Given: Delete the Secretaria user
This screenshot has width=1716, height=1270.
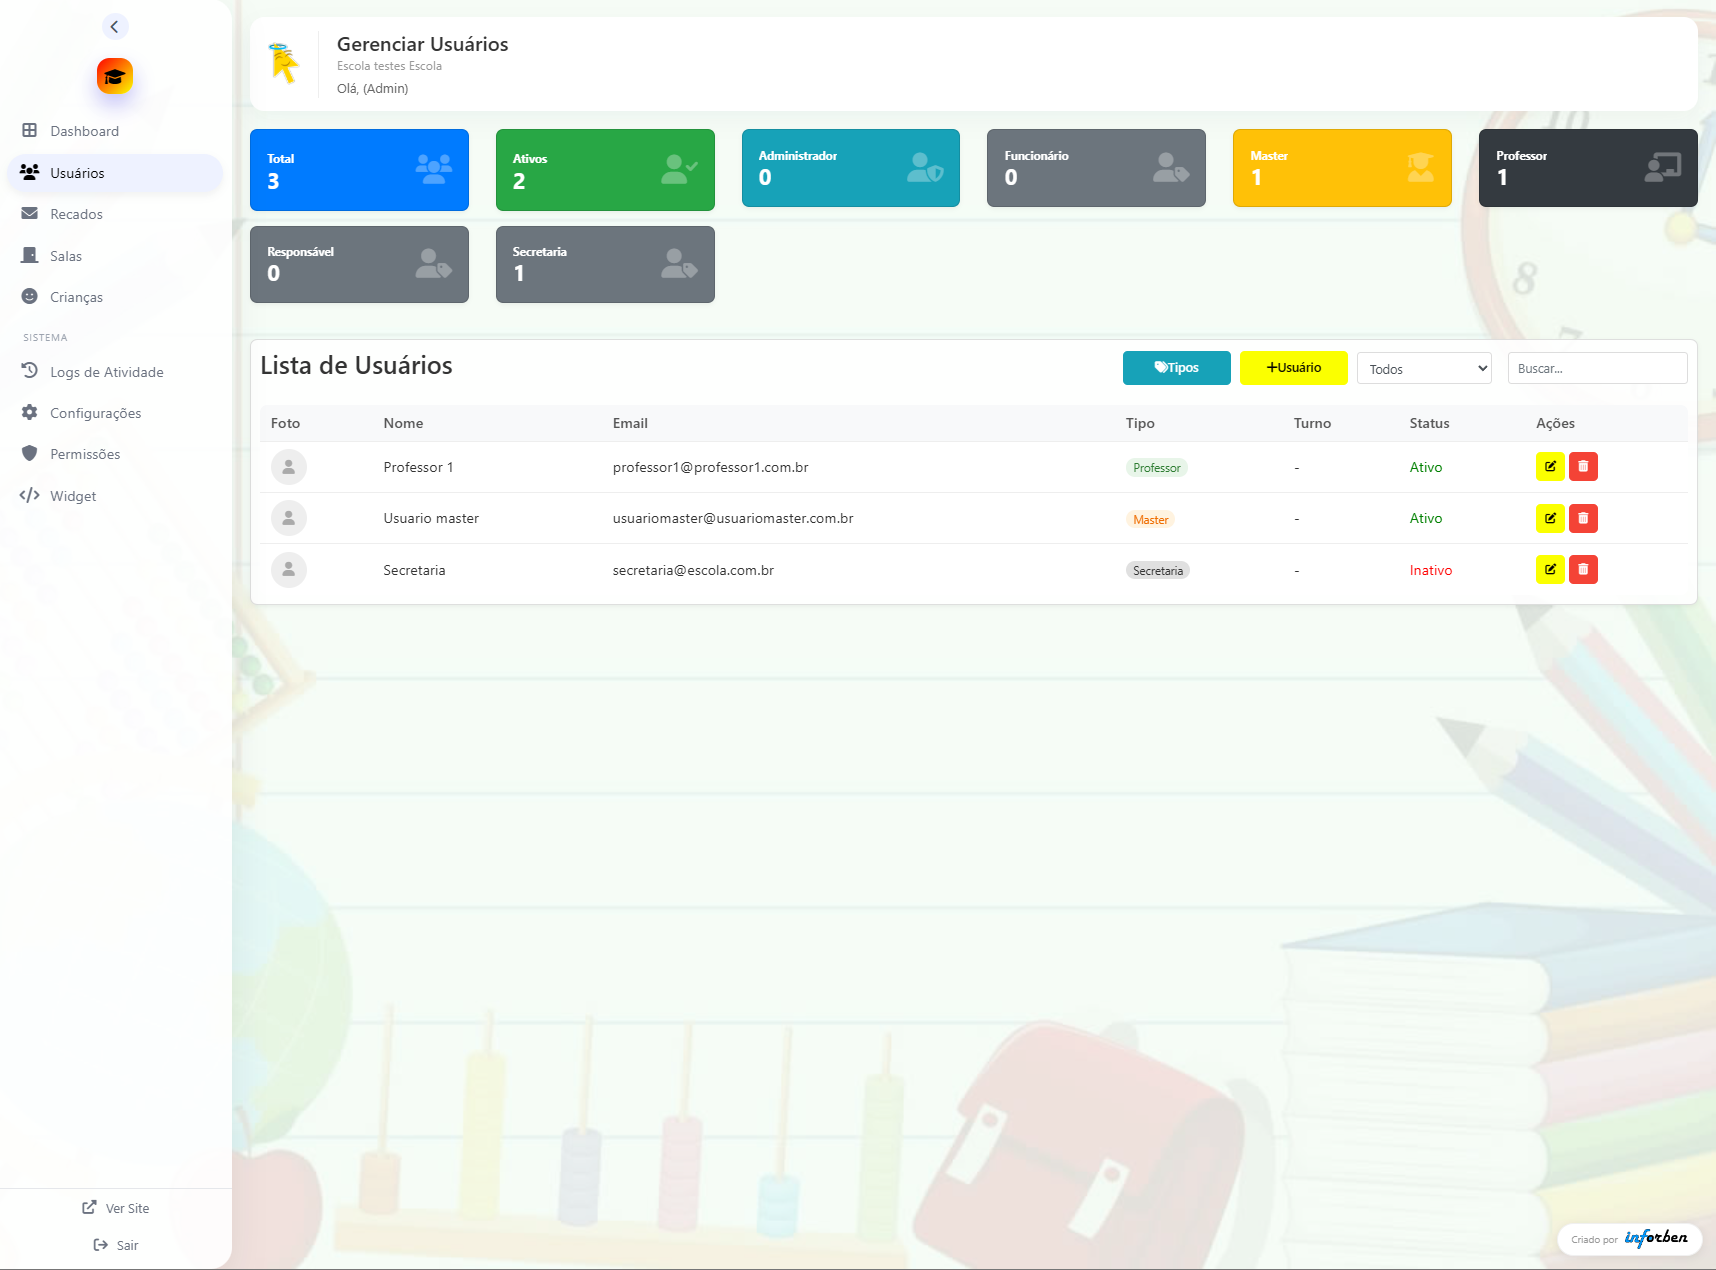Looking at the screenshot, I should click(x=1583, y=569).
